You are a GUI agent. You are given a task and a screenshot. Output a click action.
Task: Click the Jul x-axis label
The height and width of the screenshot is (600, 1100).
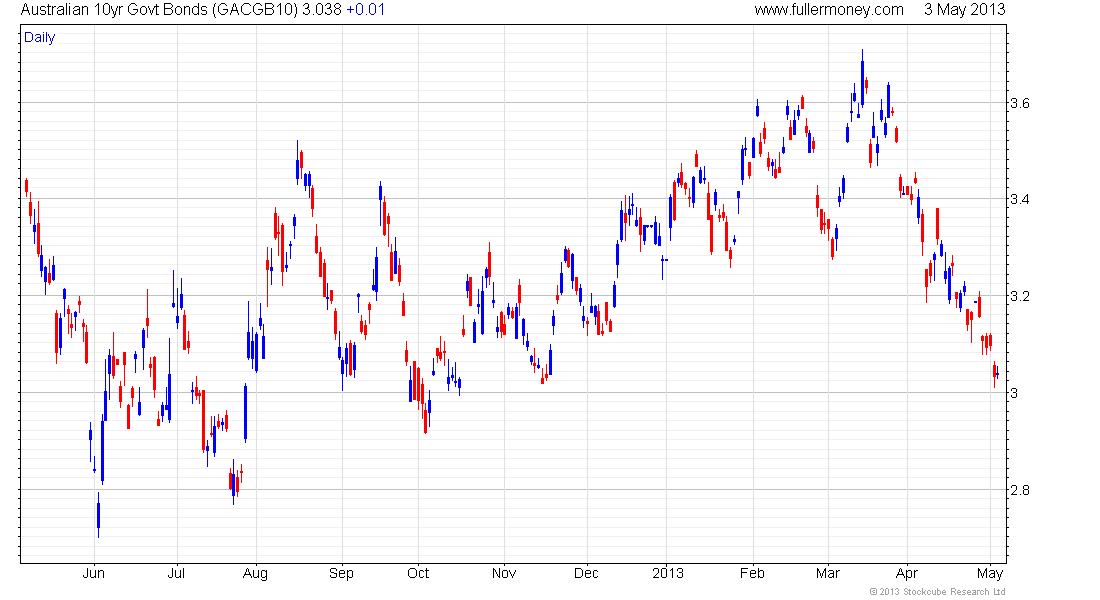176,573
